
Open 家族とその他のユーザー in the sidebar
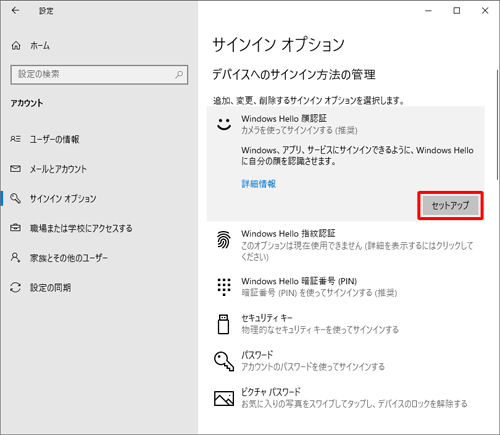point(69,258)
